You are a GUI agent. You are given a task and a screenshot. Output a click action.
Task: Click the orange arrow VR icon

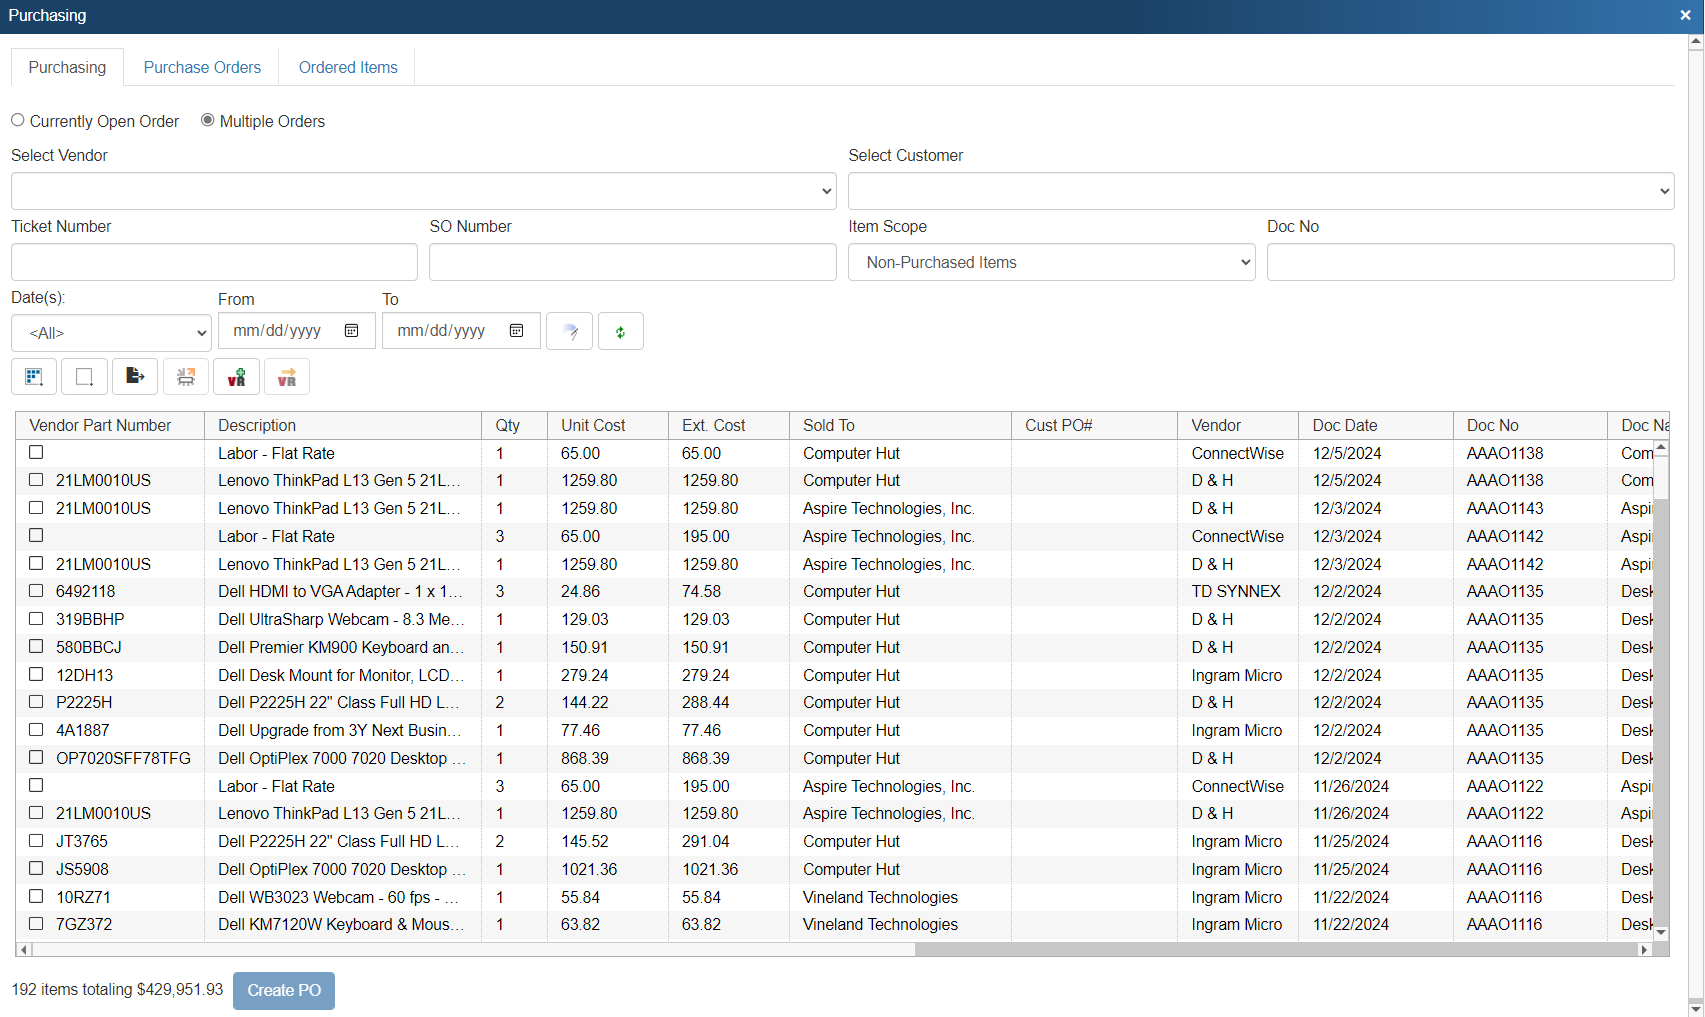(x=287, y=377)
